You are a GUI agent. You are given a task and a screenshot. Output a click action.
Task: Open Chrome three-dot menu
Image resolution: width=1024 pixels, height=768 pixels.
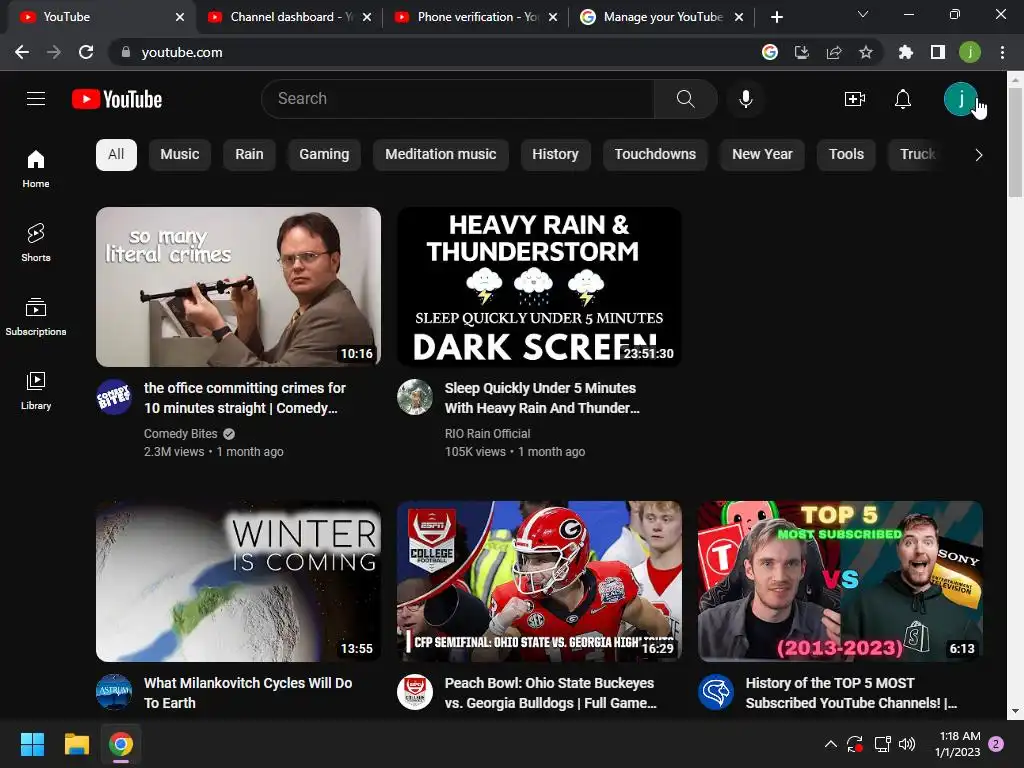point(1002,52)
